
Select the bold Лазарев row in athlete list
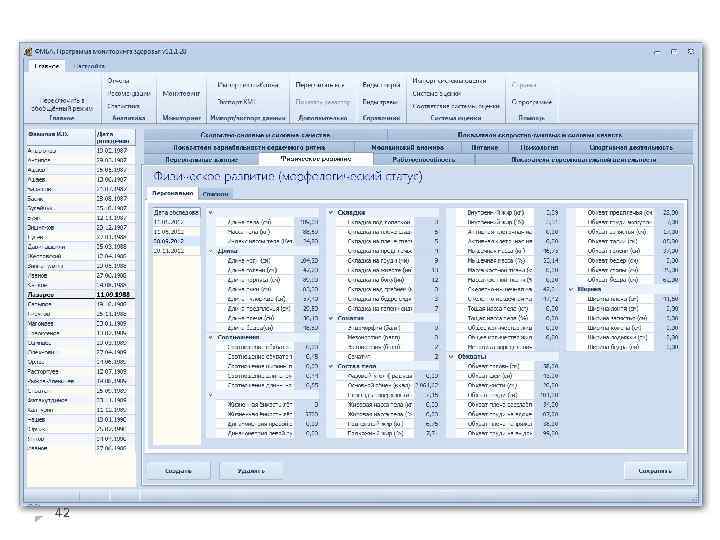[x=80, y=294]
